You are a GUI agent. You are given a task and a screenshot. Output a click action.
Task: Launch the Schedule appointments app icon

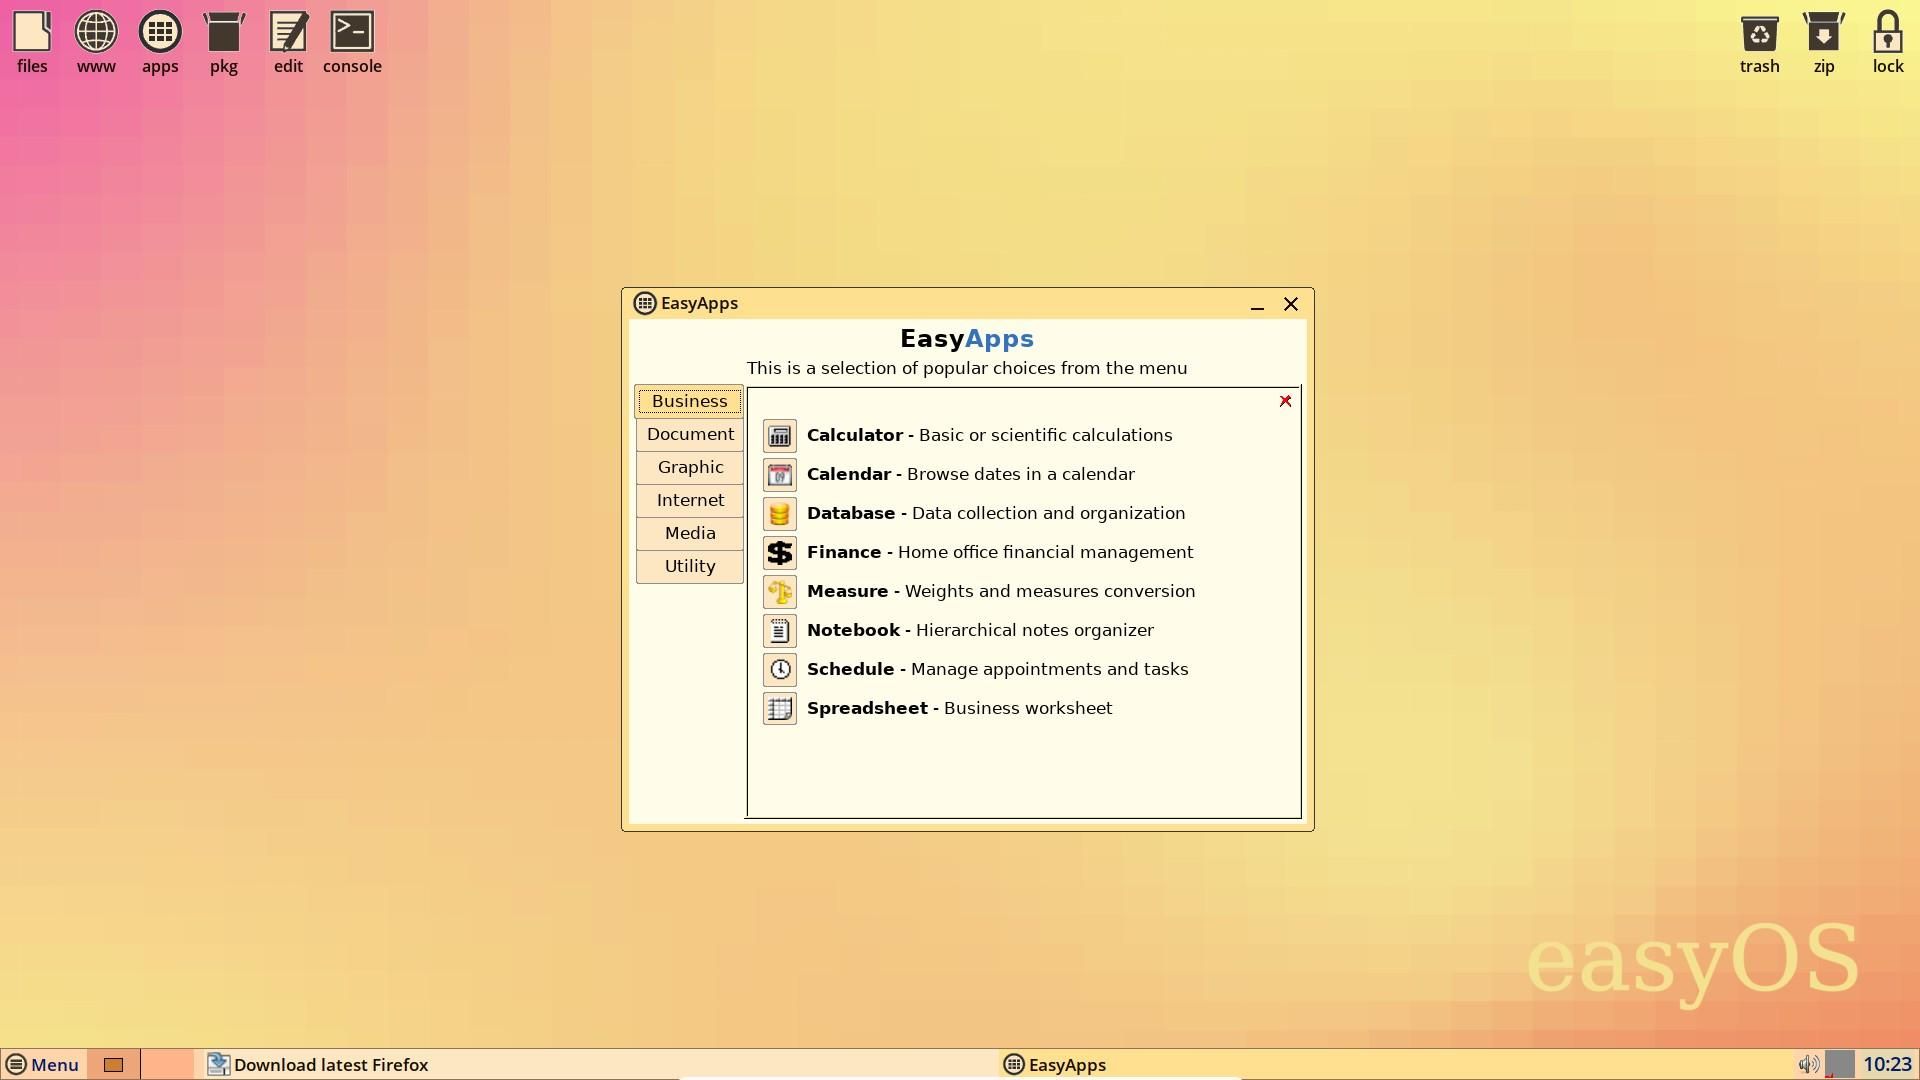(x=779, y=669)
